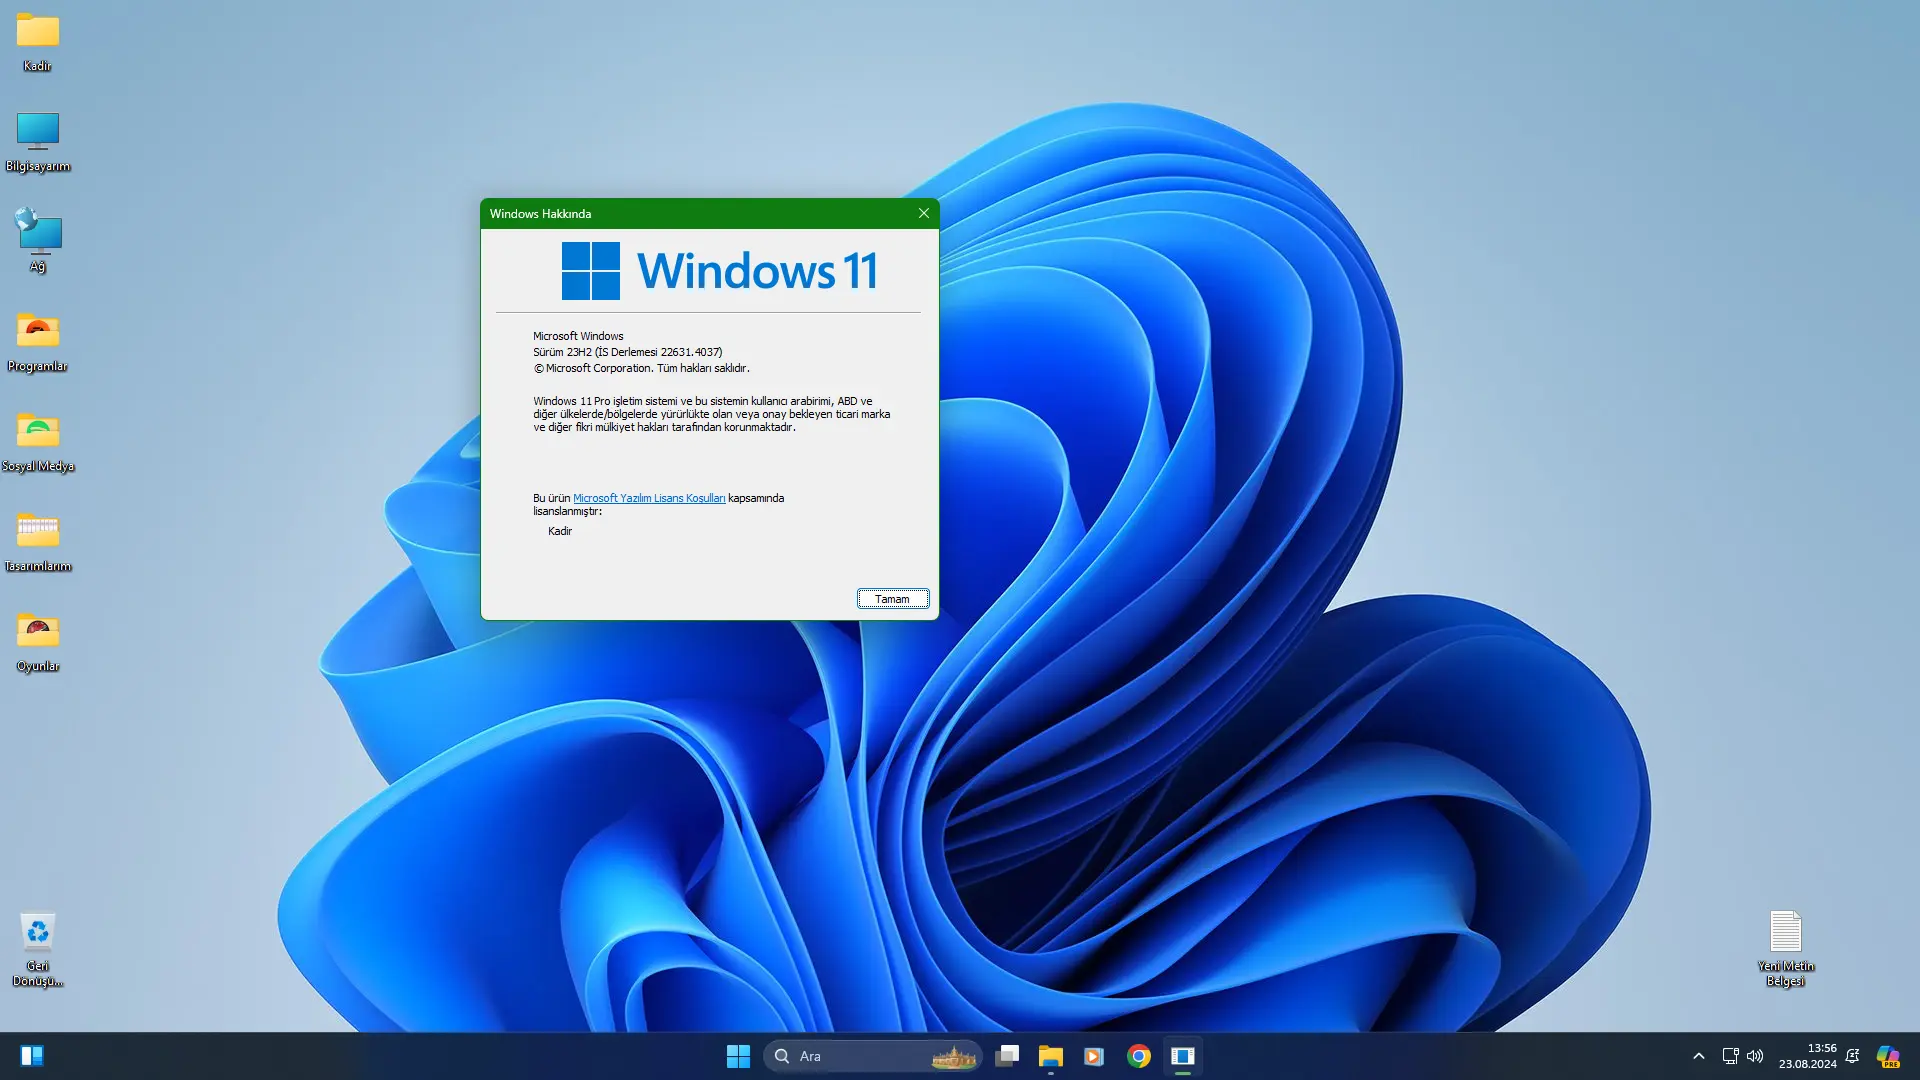Click the Sürüm 23H2 build text

(x=627, y=352)
